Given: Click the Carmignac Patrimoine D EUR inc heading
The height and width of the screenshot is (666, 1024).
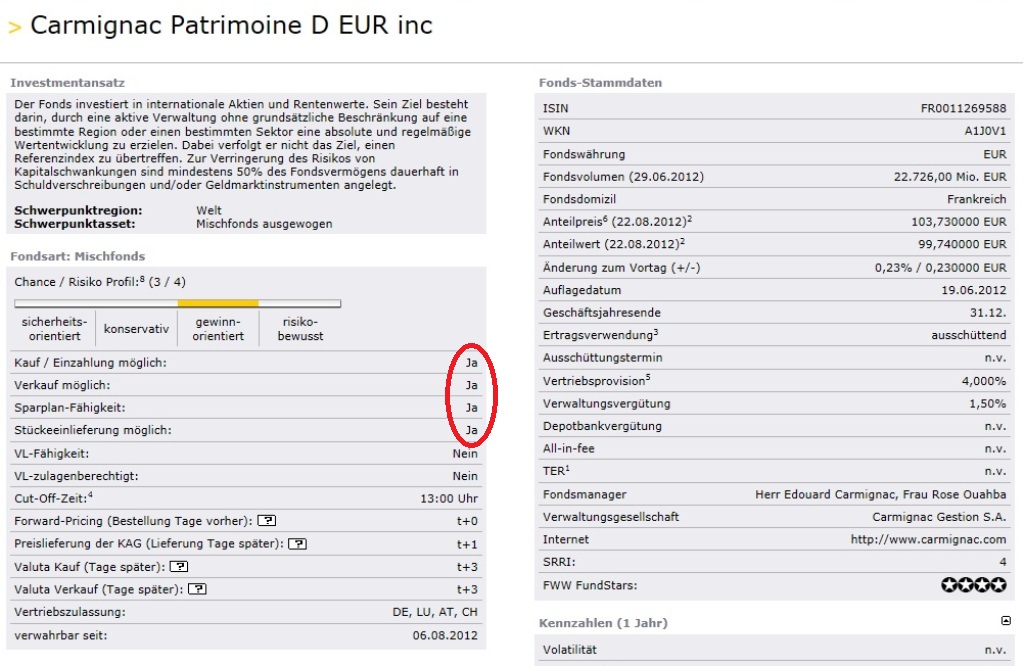Looking at the screenshot, I should (231, 26).
